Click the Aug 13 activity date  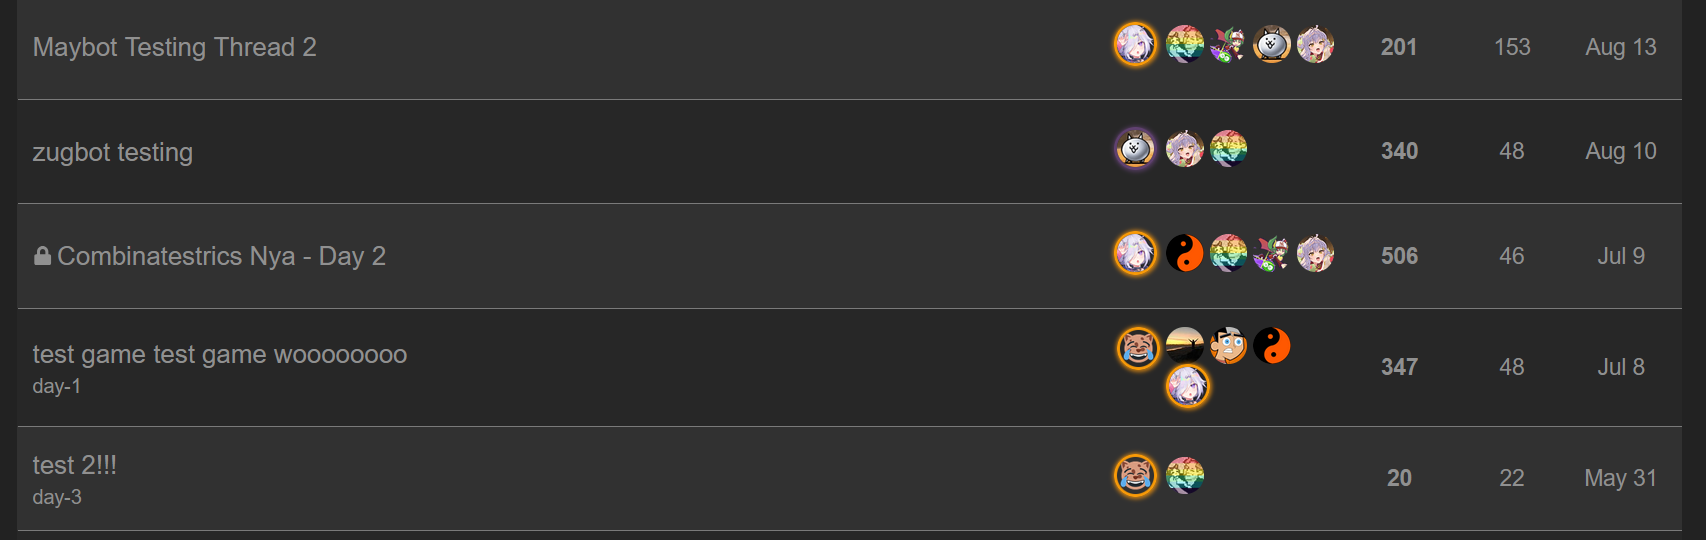(x=1621, y=47)
